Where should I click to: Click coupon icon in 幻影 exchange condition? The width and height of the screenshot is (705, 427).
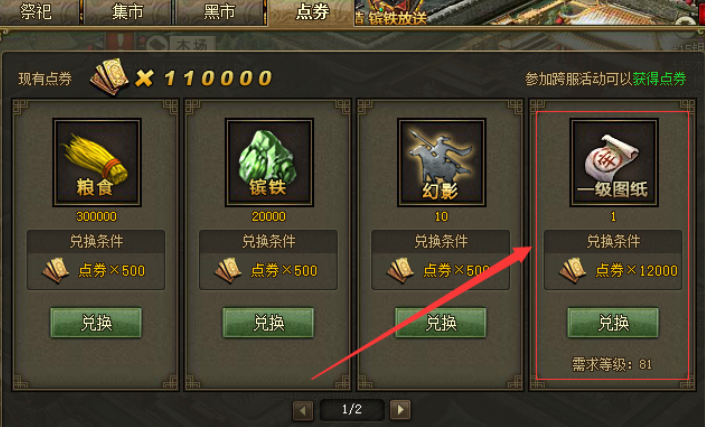401,270
